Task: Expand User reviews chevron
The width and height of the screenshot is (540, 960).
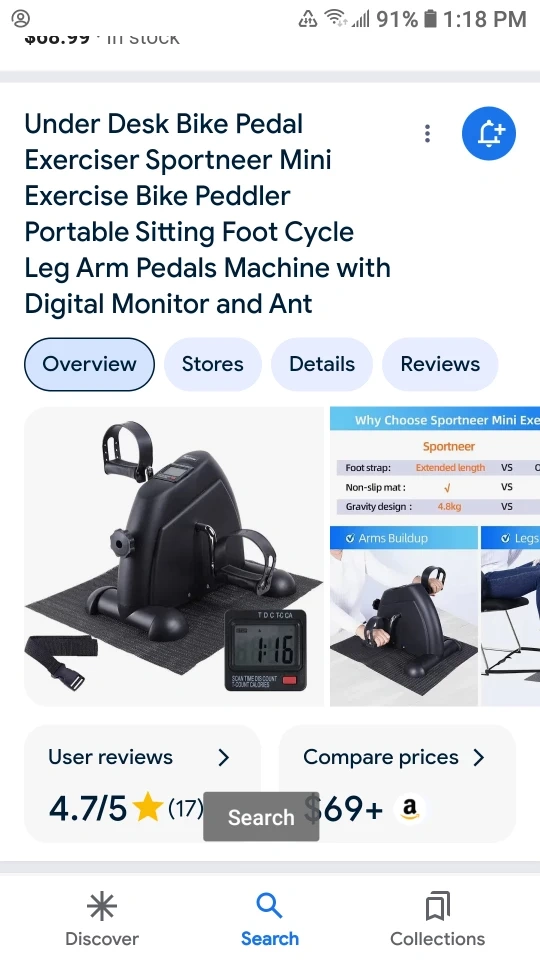Action: pos(224,758)
